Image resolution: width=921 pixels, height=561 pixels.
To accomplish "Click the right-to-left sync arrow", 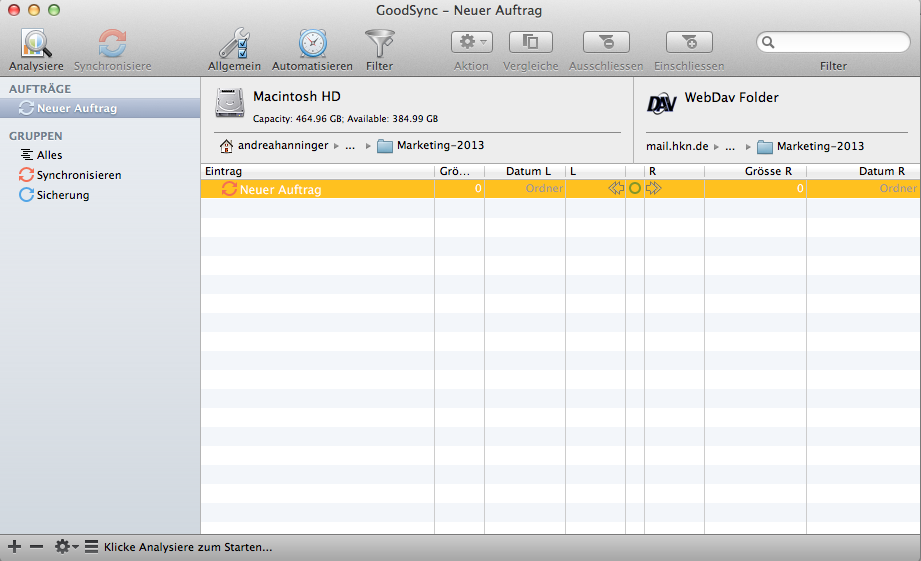I will pyautogui.click(x=616, y=188).
